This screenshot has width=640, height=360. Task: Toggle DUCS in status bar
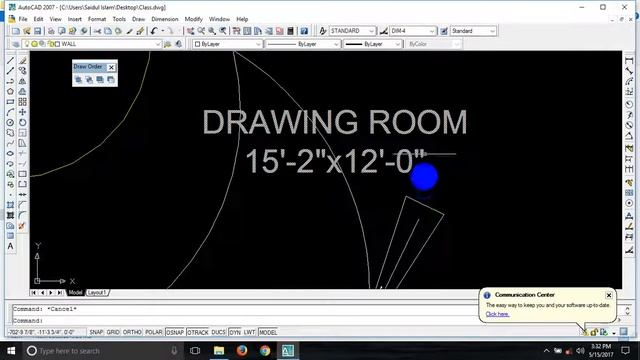(219, 332)
